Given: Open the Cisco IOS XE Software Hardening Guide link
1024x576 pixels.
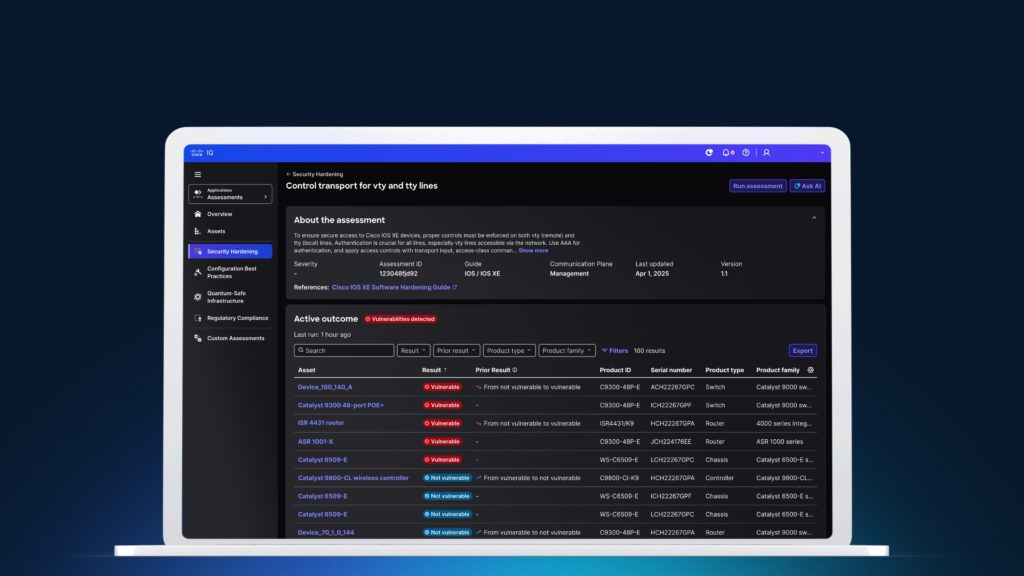Looking at the screenshot, I should pos(391,287).
